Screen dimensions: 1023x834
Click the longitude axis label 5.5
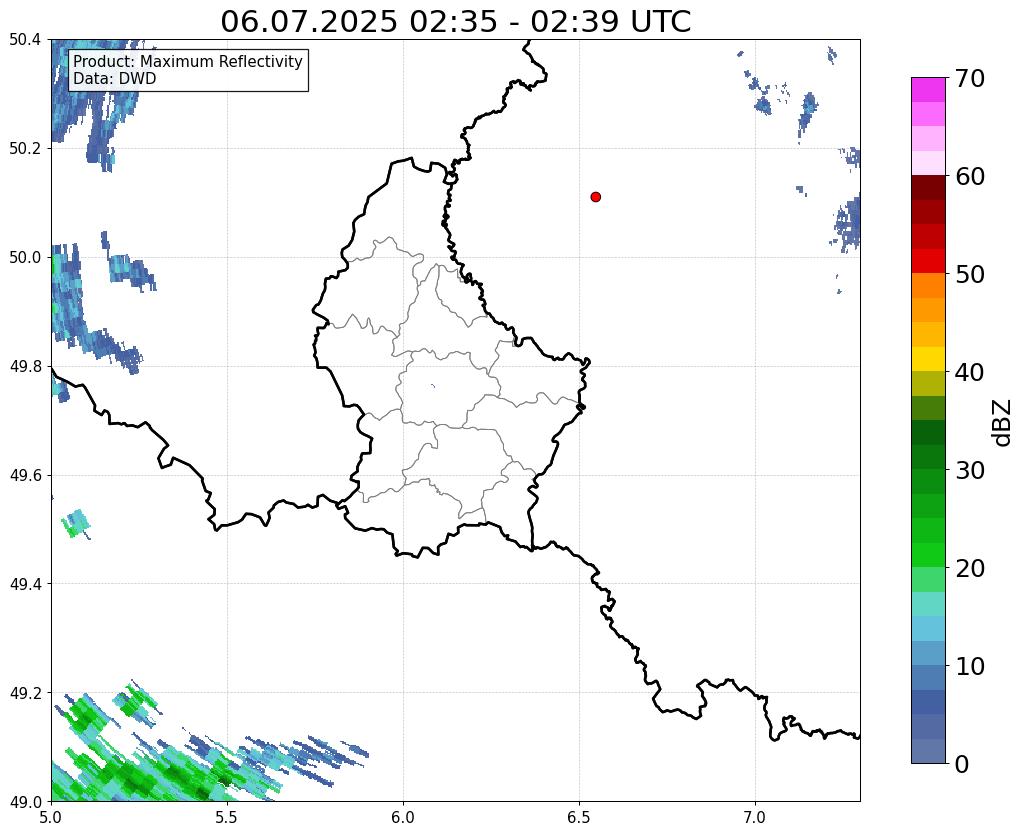[x=227, y=817]
